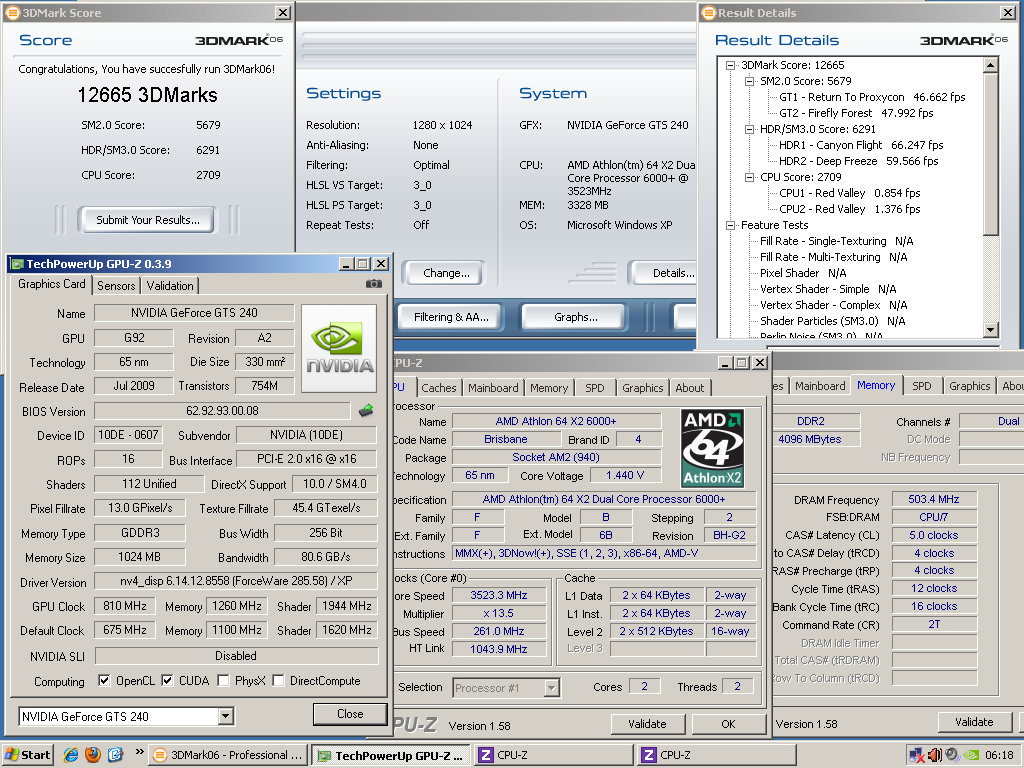1024x768 pixels.
Task: Collapse the Feature Tests tree node
Action: 731,225
